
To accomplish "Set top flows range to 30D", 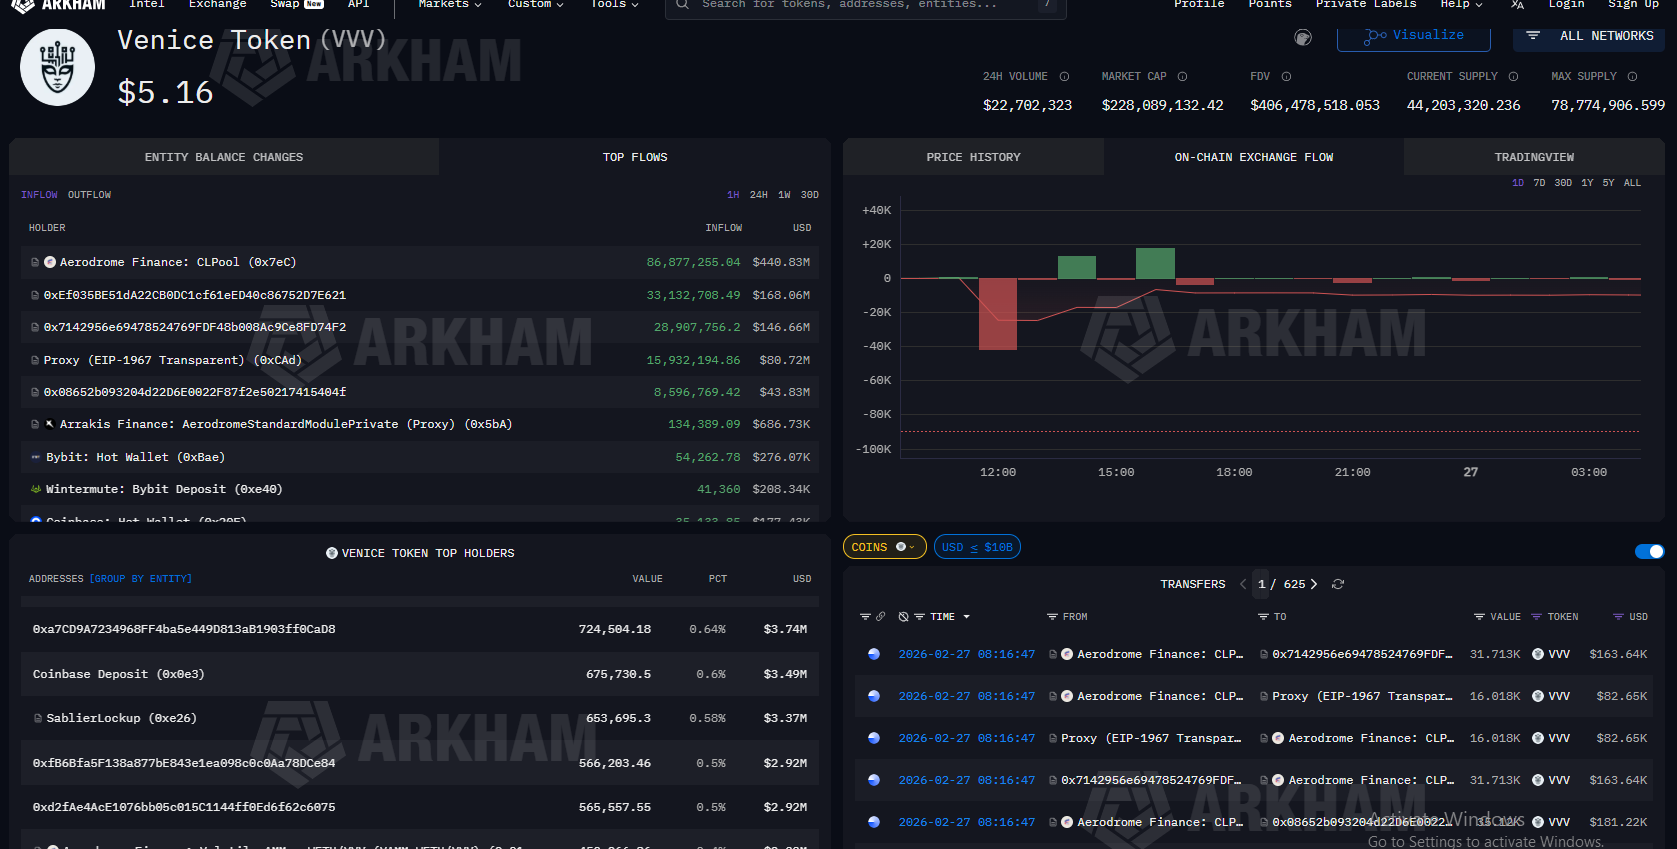I will [x=810, y=195].
